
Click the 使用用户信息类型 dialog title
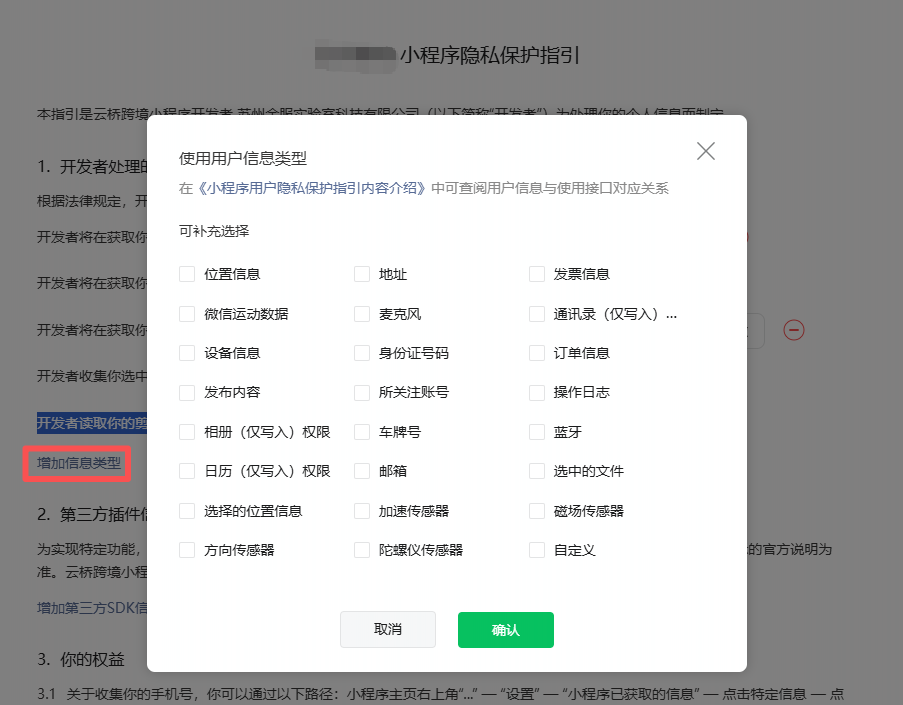242,158
